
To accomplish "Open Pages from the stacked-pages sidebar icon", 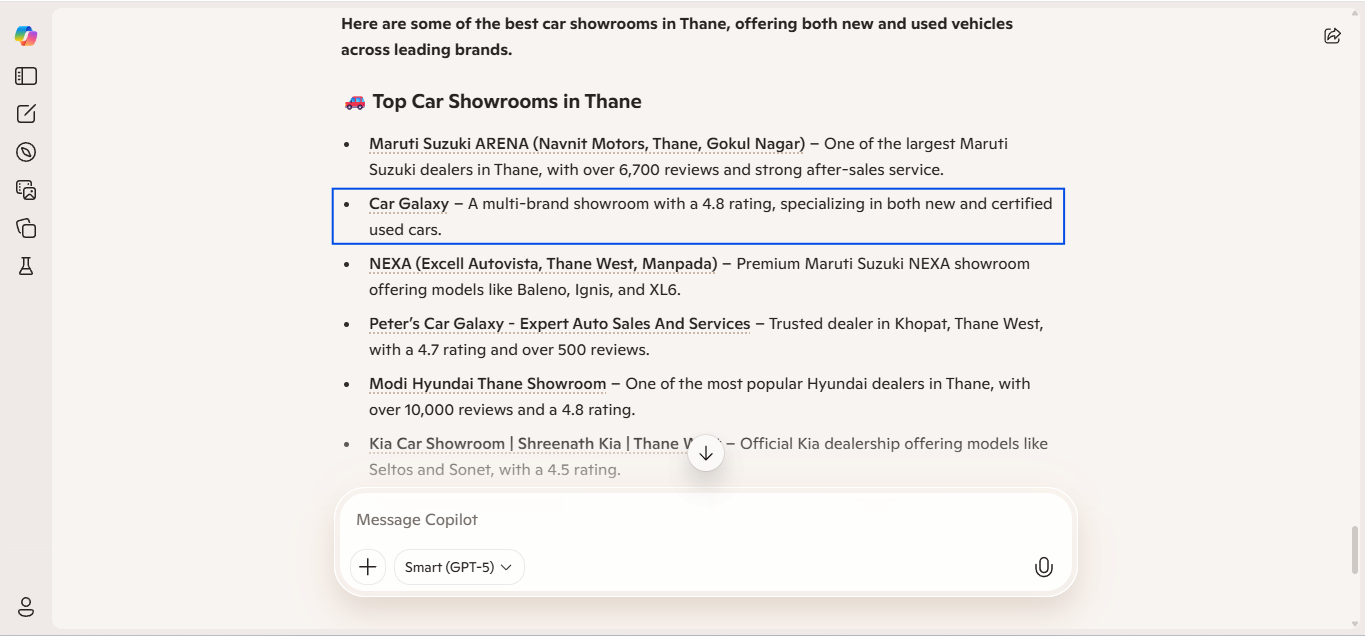I will coord(25,228).
